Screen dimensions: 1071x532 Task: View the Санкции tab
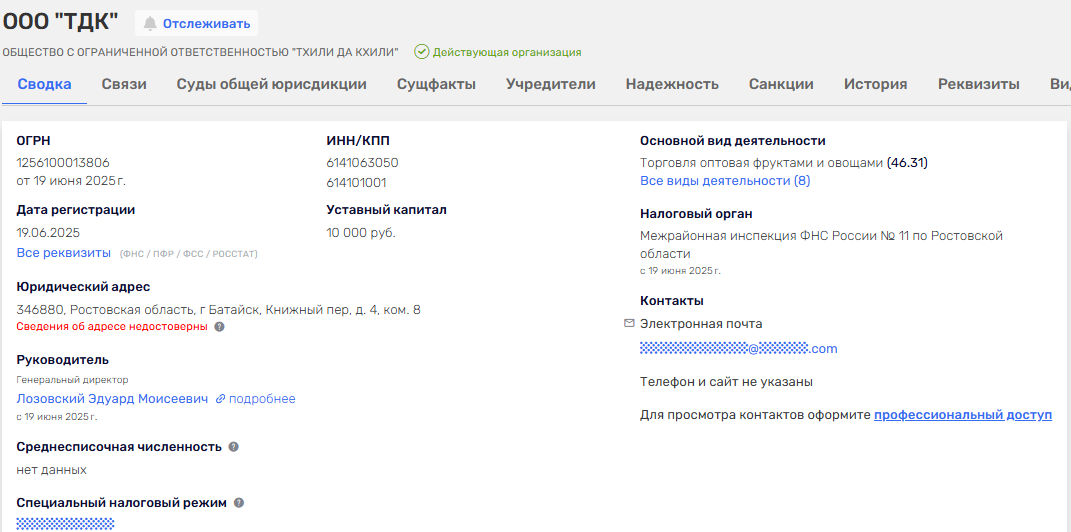coord(781,84)
